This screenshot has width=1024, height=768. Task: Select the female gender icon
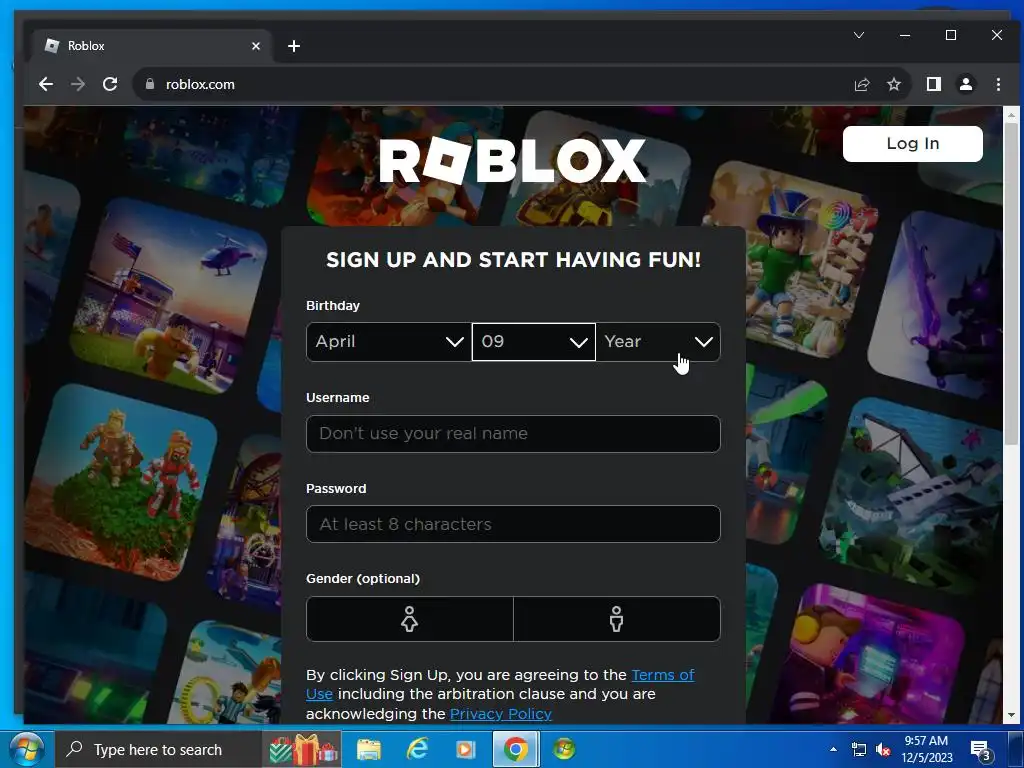tap(409, 619)
